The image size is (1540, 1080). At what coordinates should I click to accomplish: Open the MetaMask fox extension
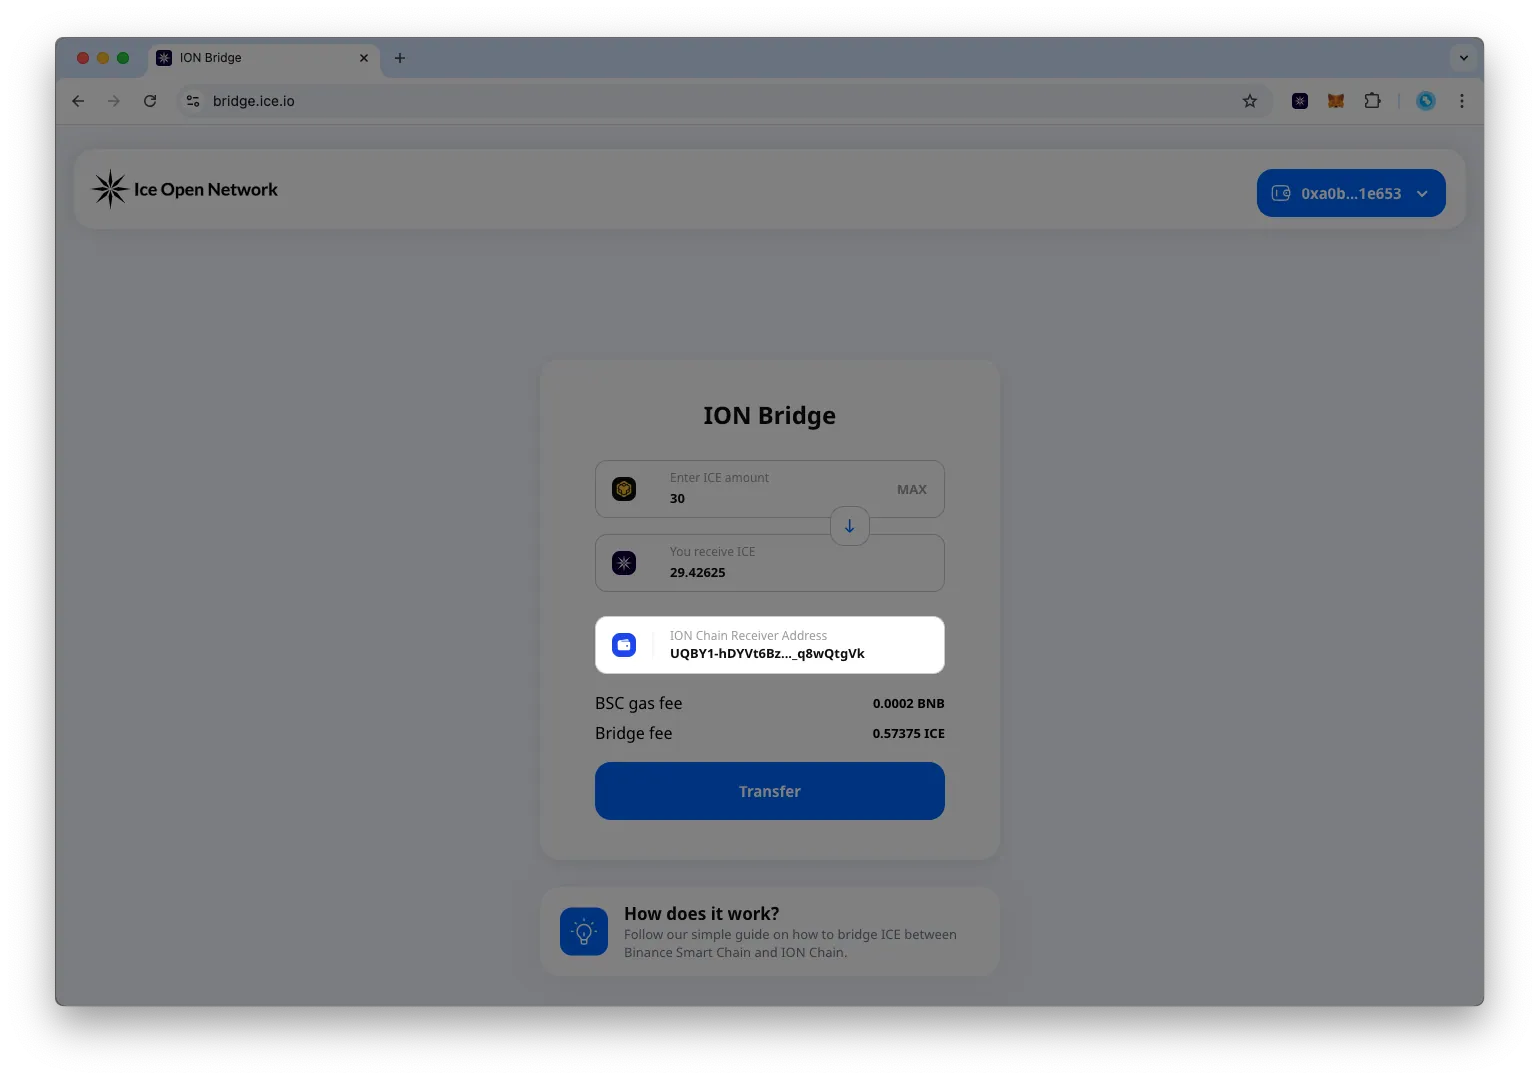(x=1336, y=101)
